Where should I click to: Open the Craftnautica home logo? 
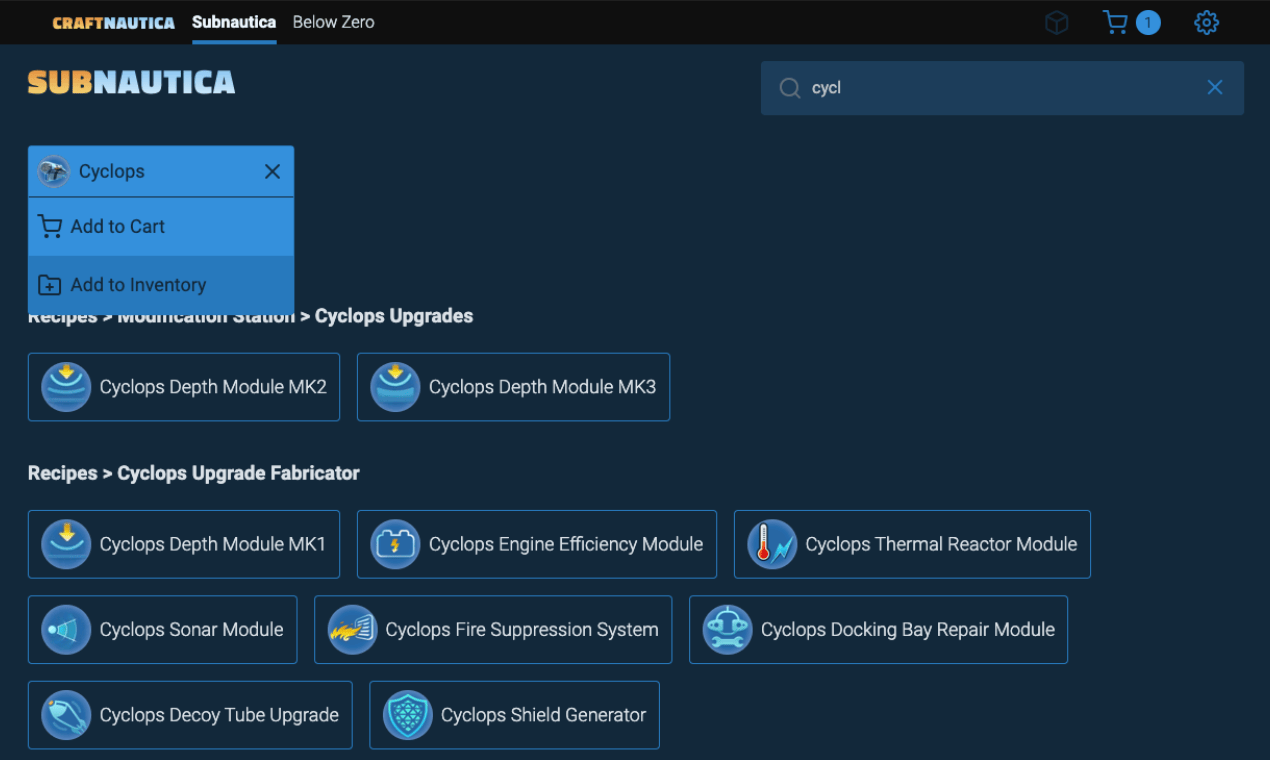113,22
